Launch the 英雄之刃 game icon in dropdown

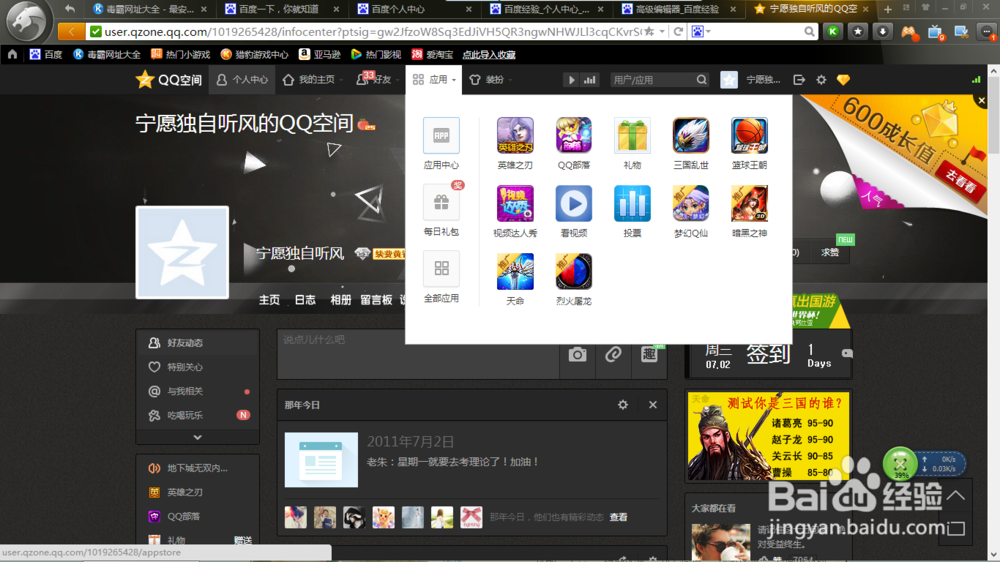tap(515, 135)
